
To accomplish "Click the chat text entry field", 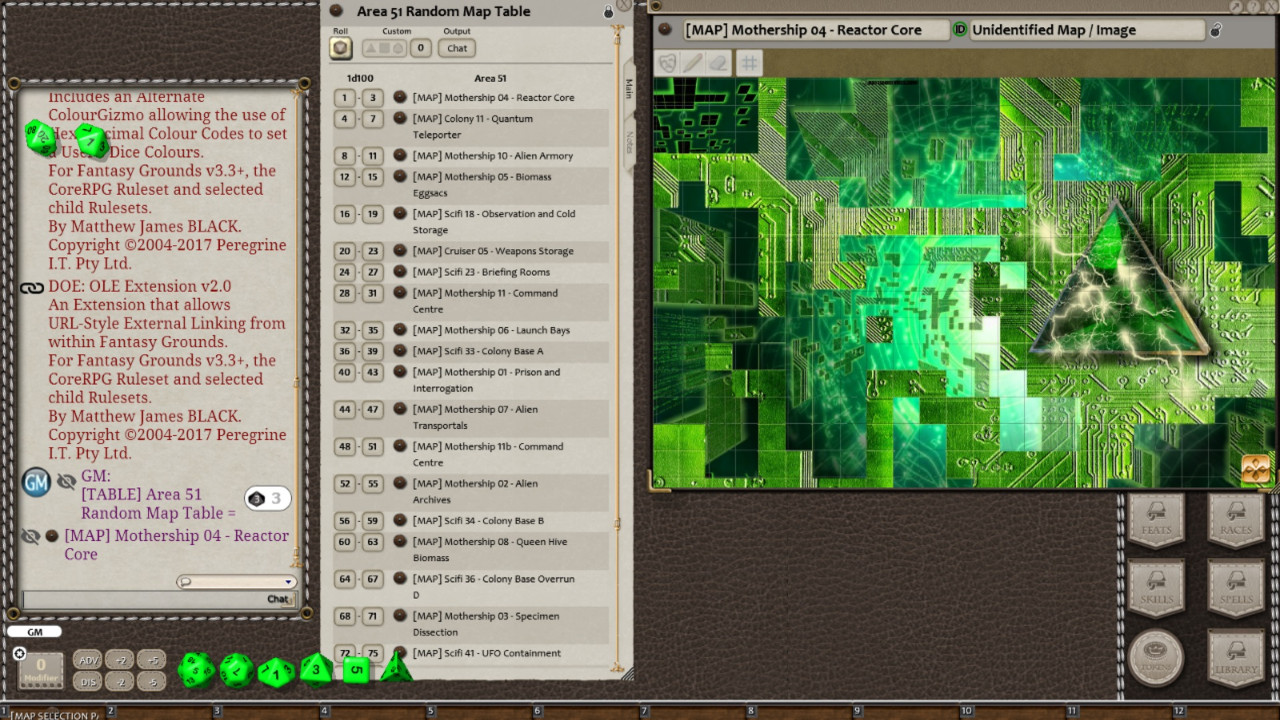I will pos(140,599).
